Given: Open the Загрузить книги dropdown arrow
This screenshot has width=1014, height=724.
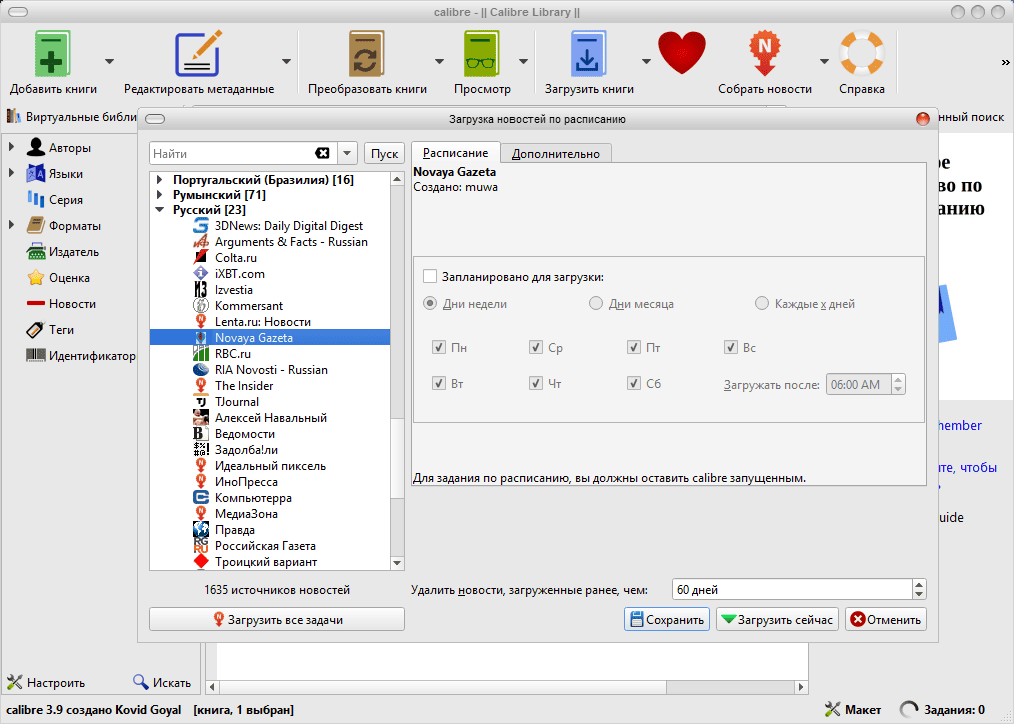Looking at the screenshot, I should [645, 61].
